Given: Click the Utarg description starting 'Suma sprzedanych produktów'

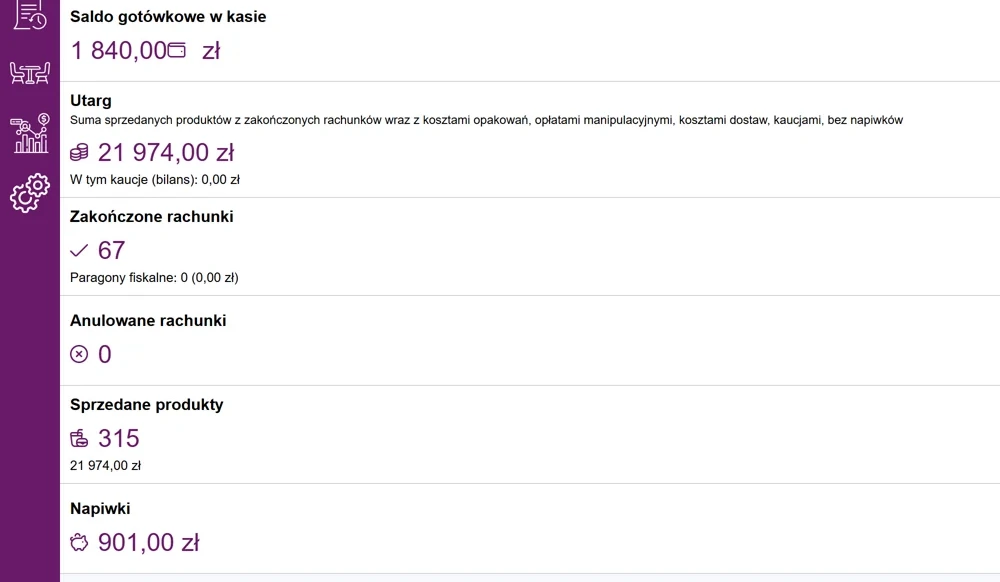Looking at the screenshot, I should click(487, 120).
